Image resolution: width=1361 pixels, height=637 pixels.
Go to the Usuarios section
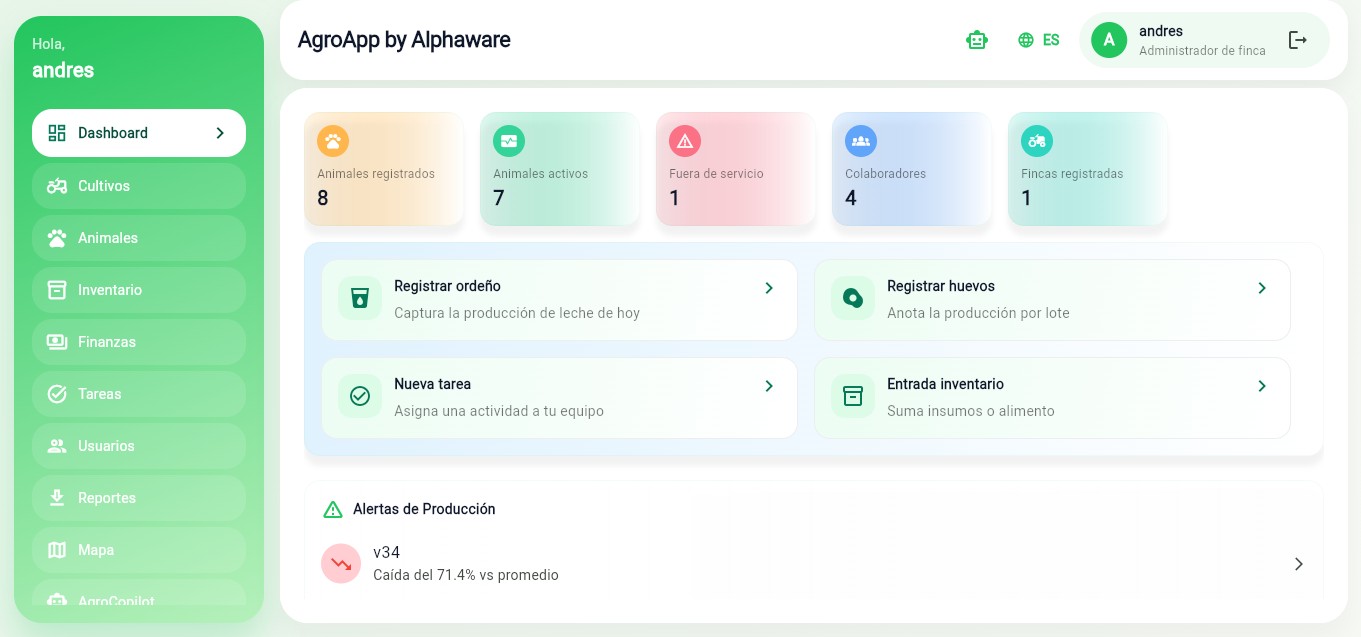(106, 446)
